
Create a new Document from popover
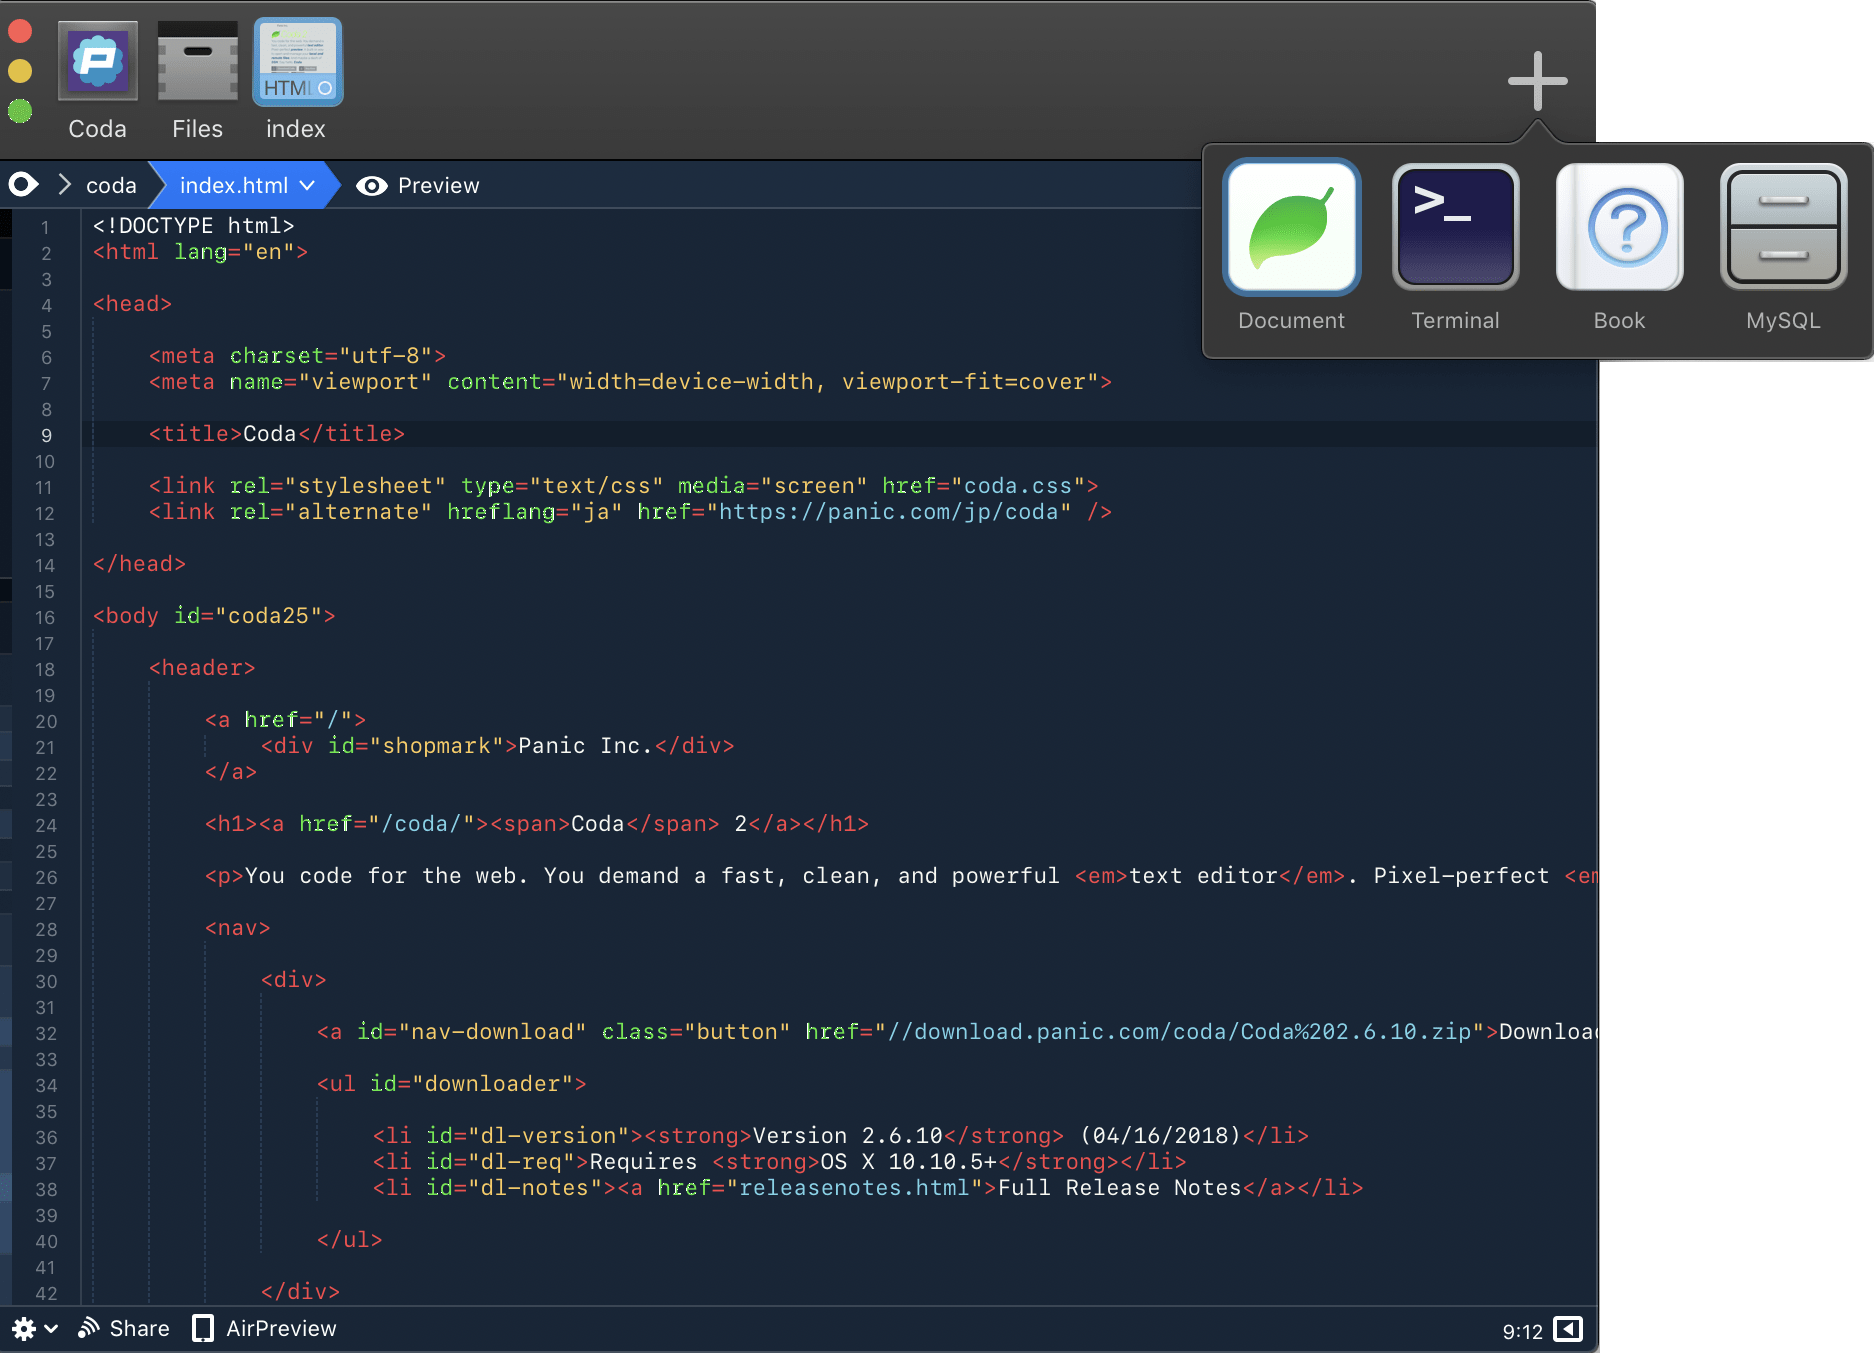coord(1291,247)
